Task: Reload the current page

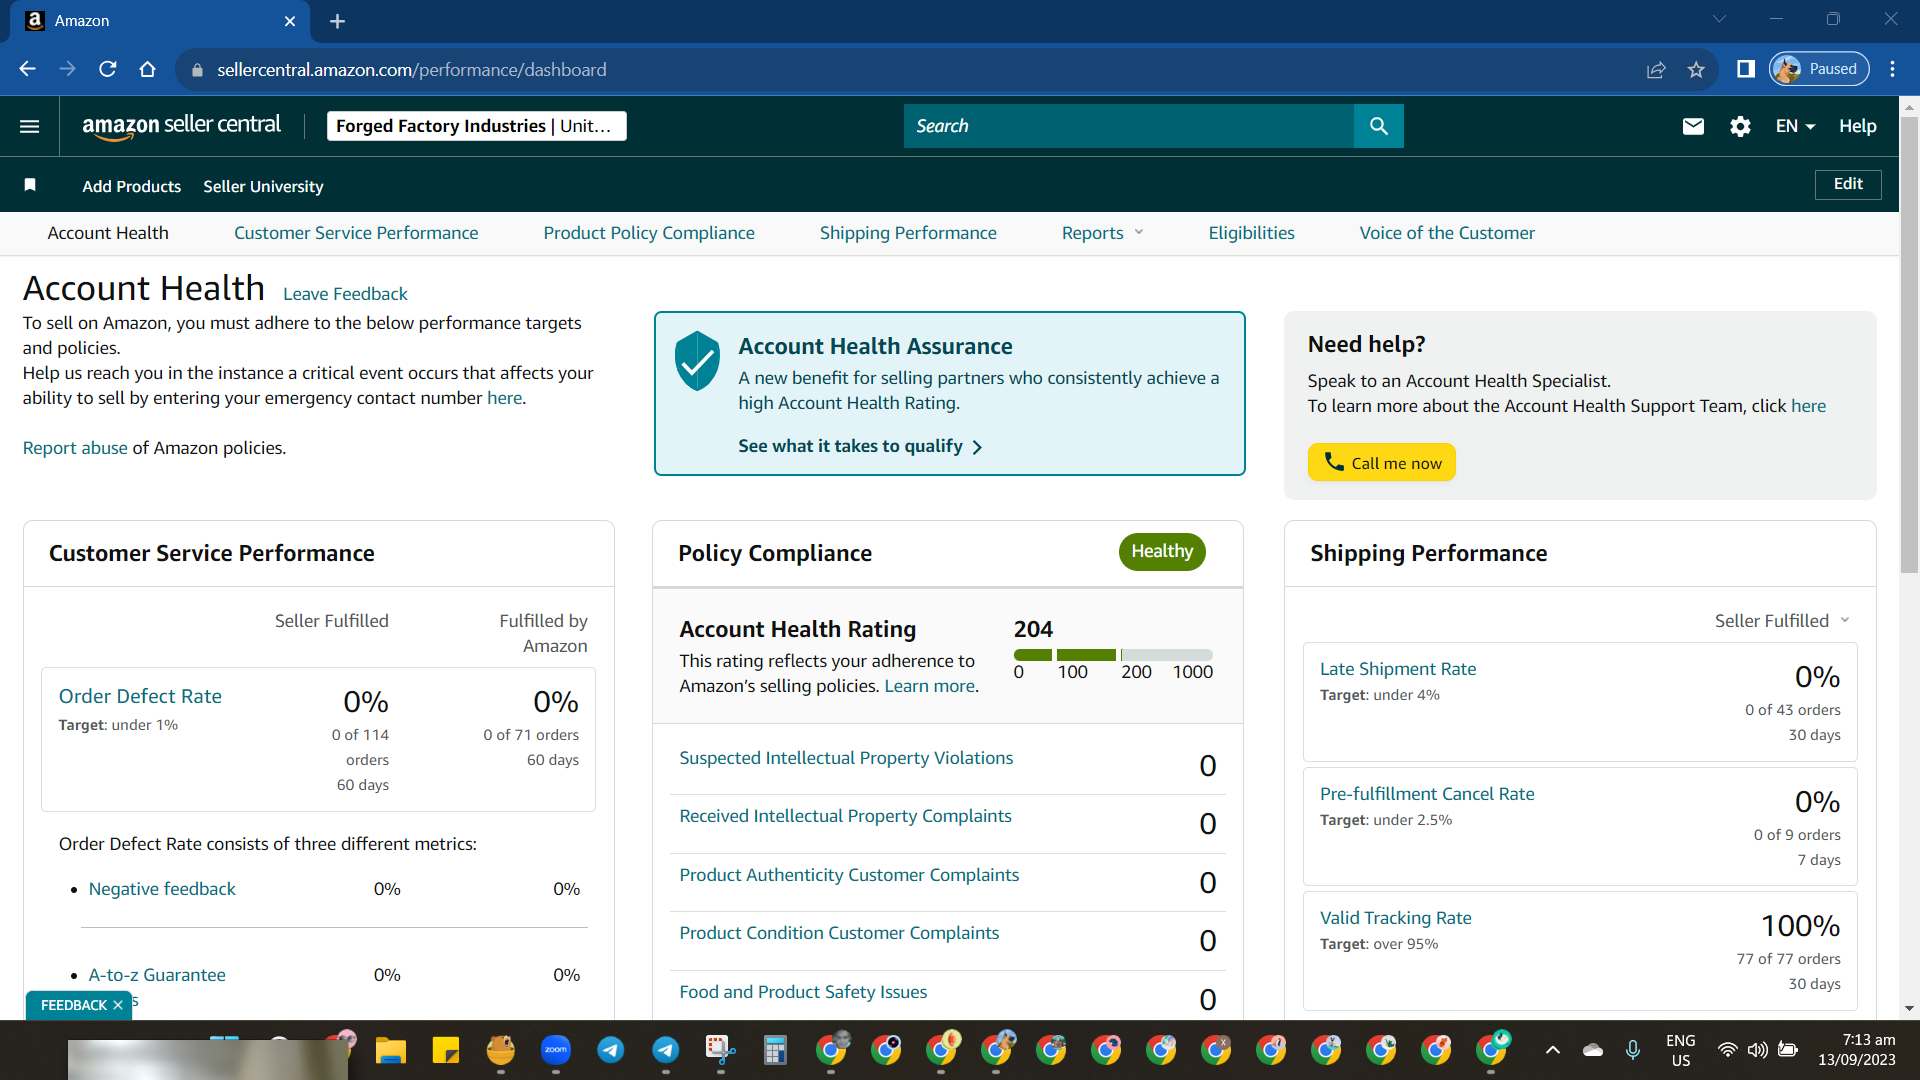Action: pos(108,69)
